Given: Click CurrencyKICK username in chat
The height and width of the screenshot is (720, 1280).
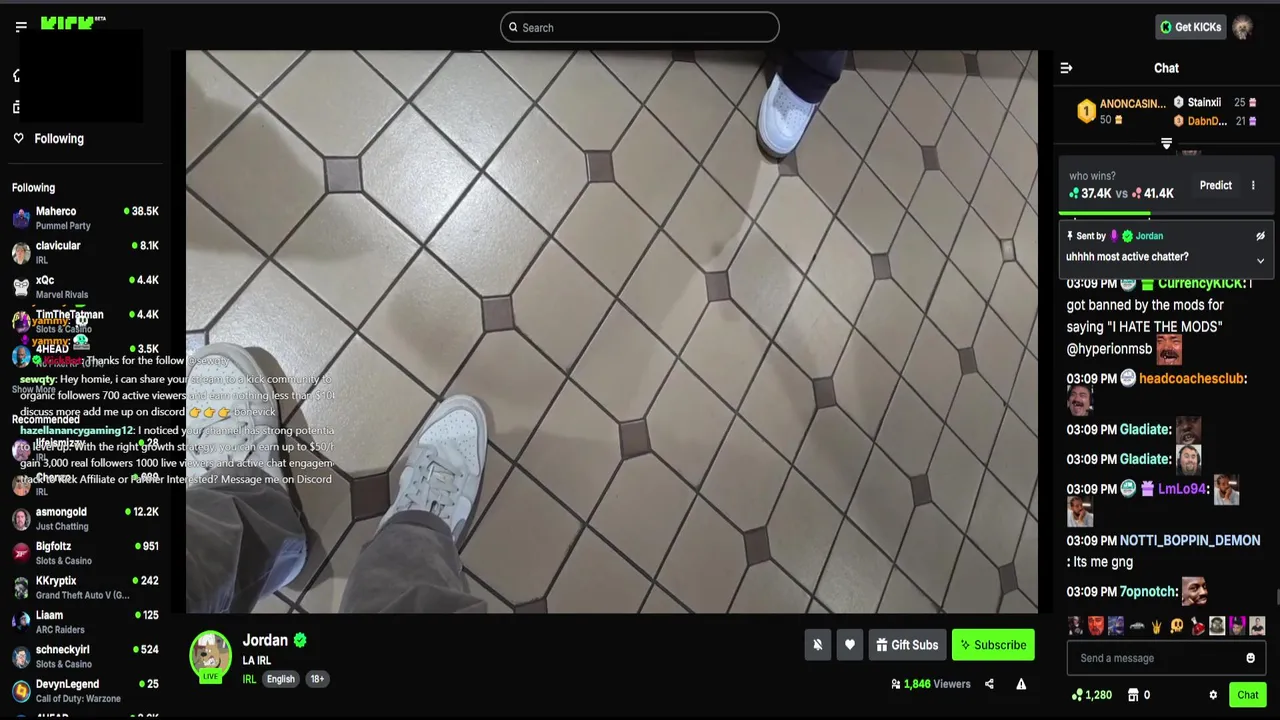Looking at the screenshot, I should [1201, 283].
